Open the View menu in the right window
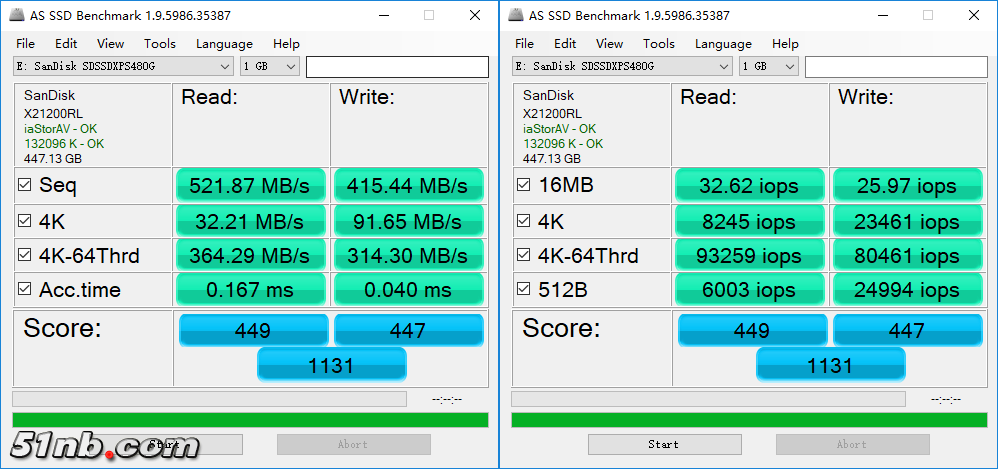This screenshot has height=469, width=998. pyautogui.click(x=609, y=44)
